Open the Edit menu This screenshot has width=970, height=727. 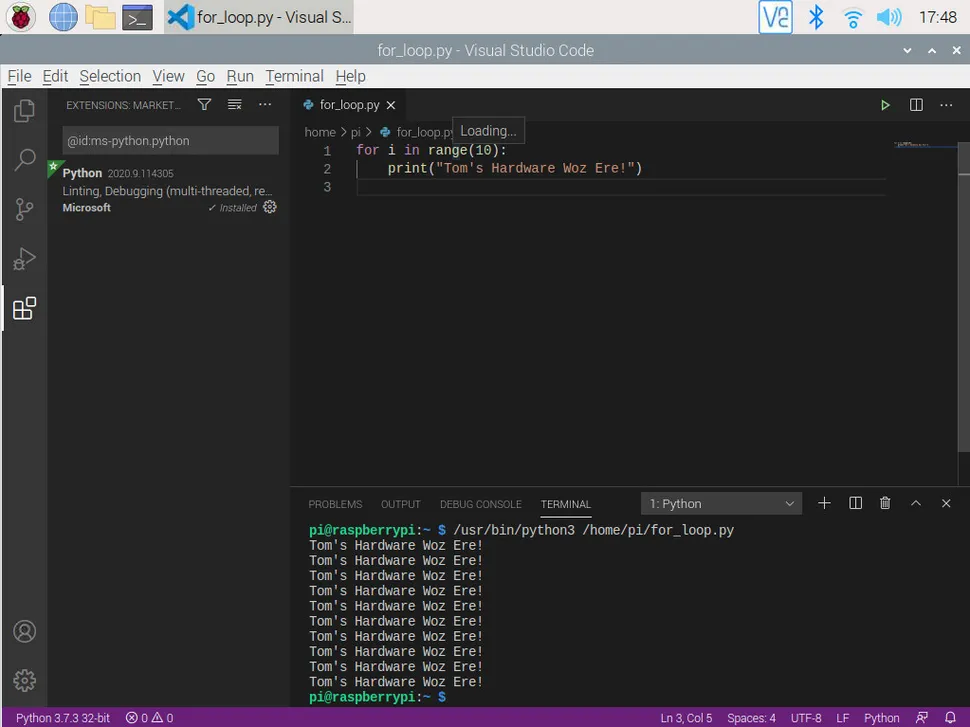point(55,76)
